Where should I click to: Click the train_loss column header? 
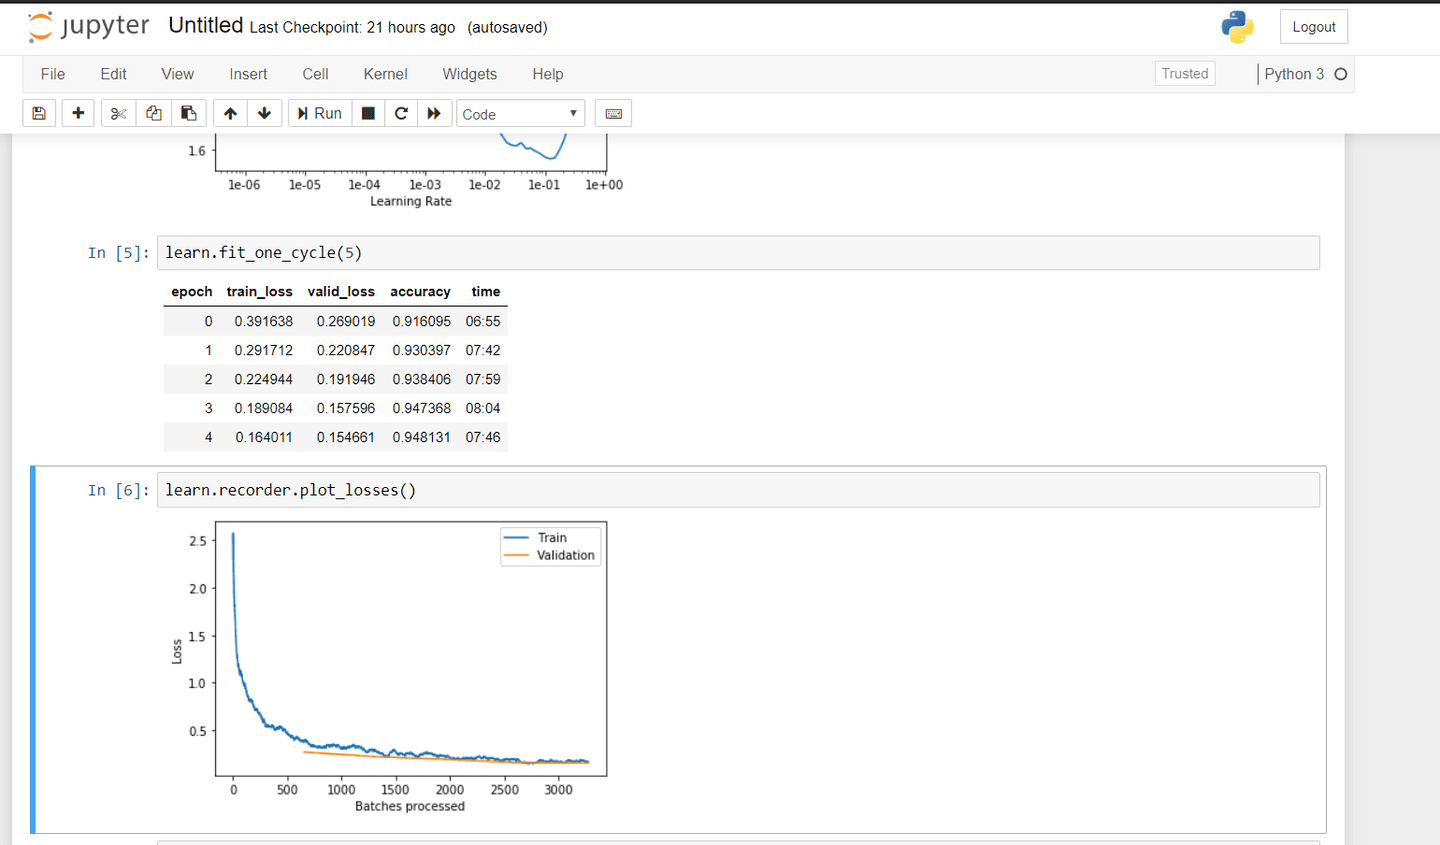pyautogui.click(x=259, y=292)
